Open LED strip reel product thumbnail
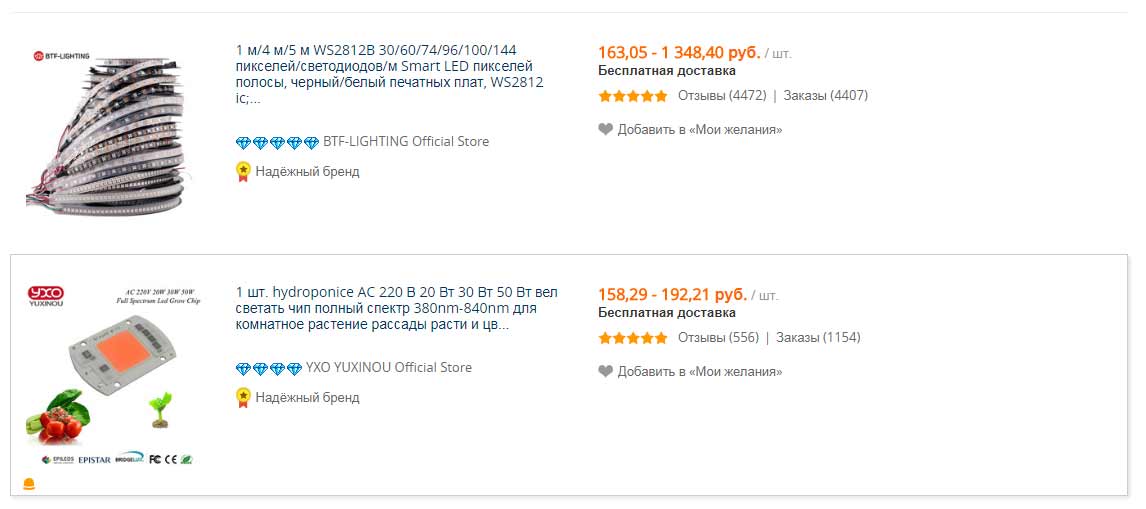 point(107,128)
